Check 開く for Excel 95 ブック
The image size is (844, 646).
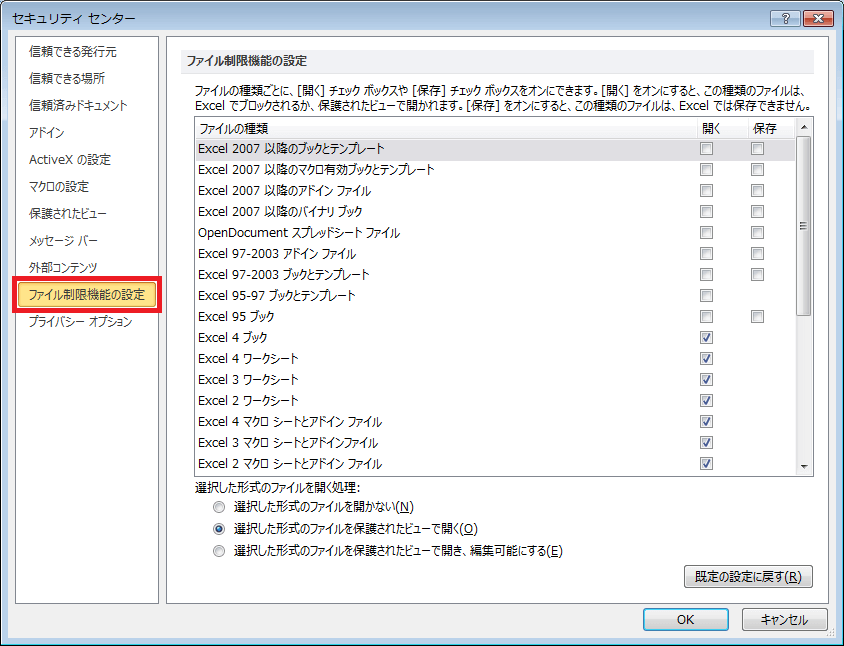pyautogui.click(x=706, y=317)
